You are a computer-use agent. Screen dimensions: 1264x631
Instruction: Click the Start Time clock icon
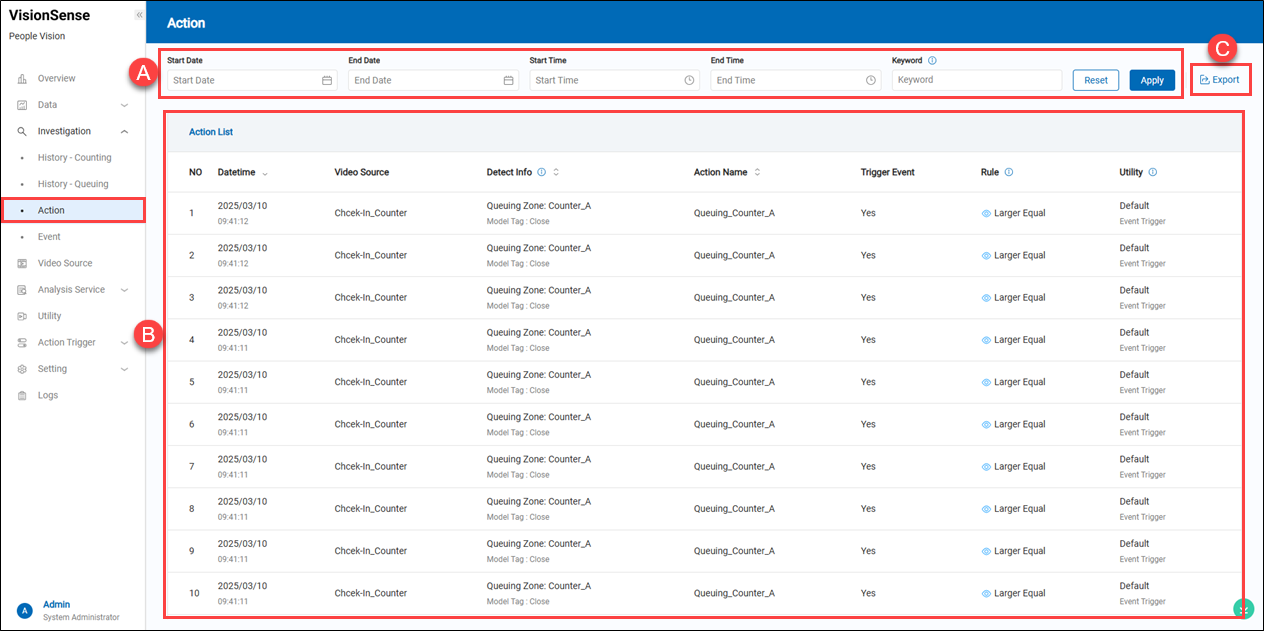tap(689, 80)
